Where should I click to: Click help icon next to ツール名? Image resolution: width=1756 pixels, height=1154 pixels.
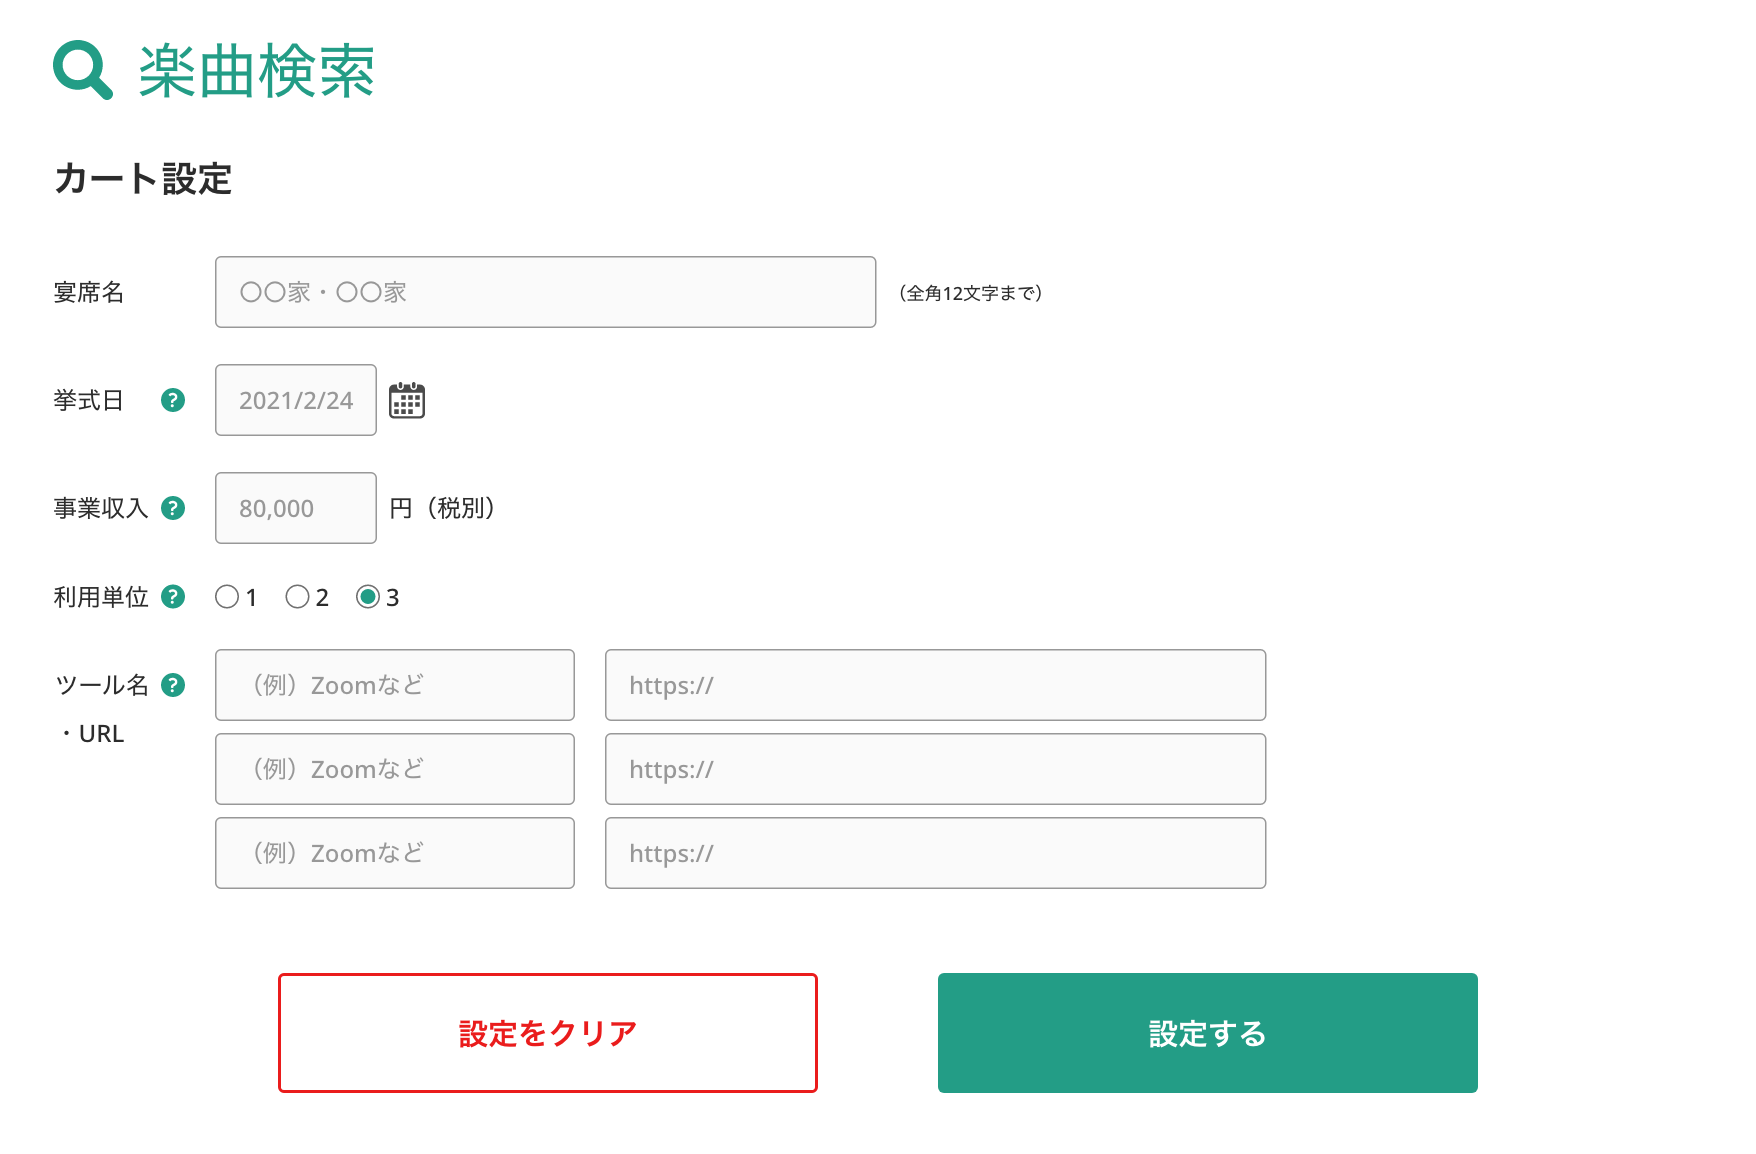coord(173,685)
